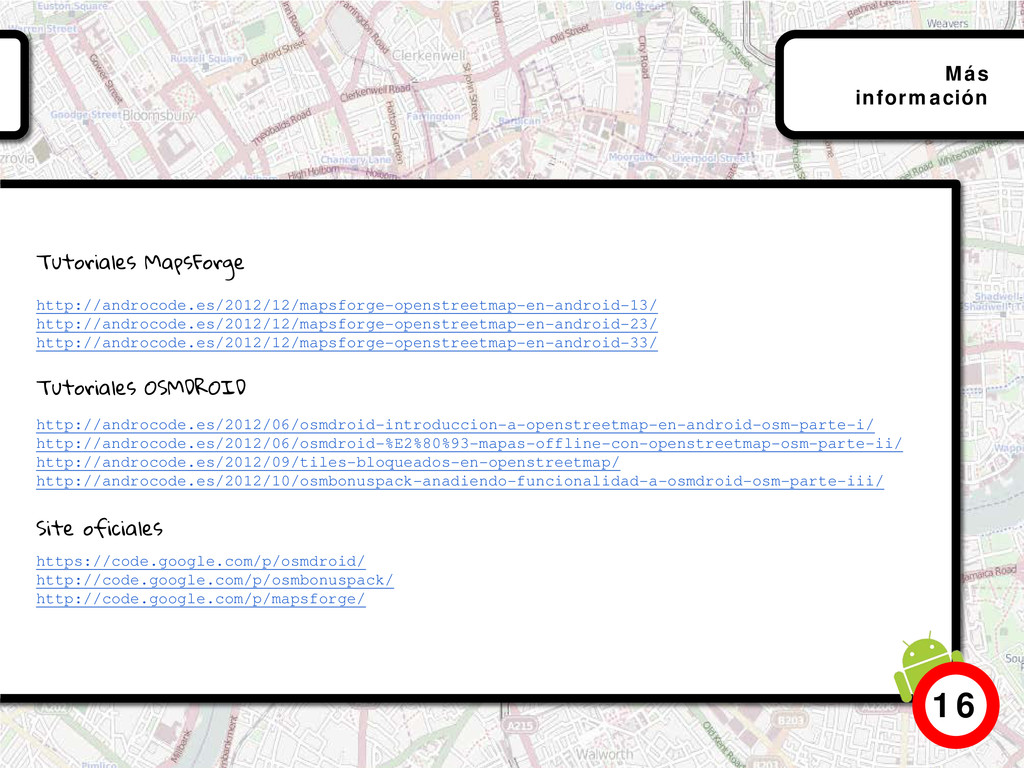Open the mapsforge-openstreetmap-en-android-23 tutorial link
1024x768 pixels.
click(346, 325)
